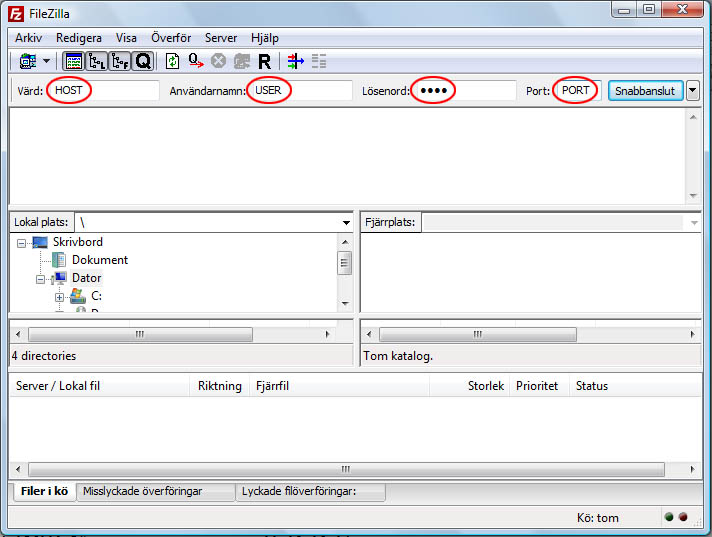Click message log scroll down arrow
Viewport: 712px width, 537px height.
click(693, 196)
